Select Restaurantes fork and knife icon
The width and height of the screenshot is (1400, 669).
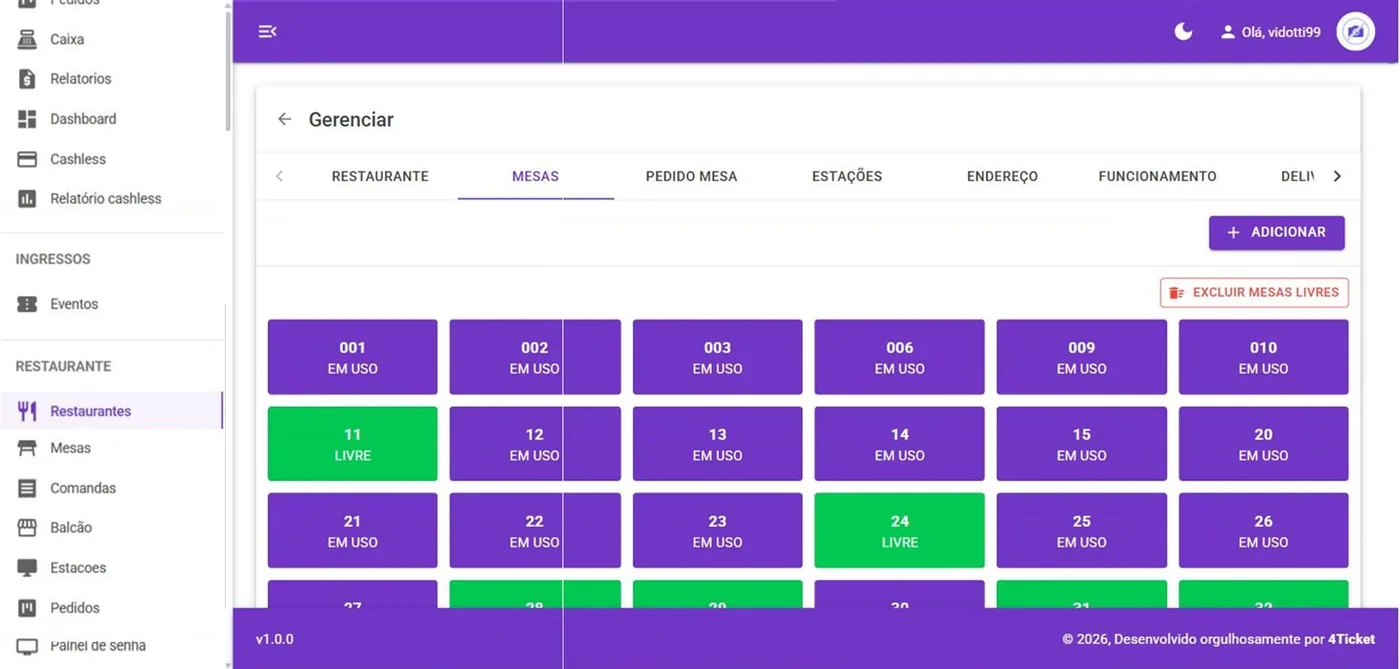(x=27, y=411)
